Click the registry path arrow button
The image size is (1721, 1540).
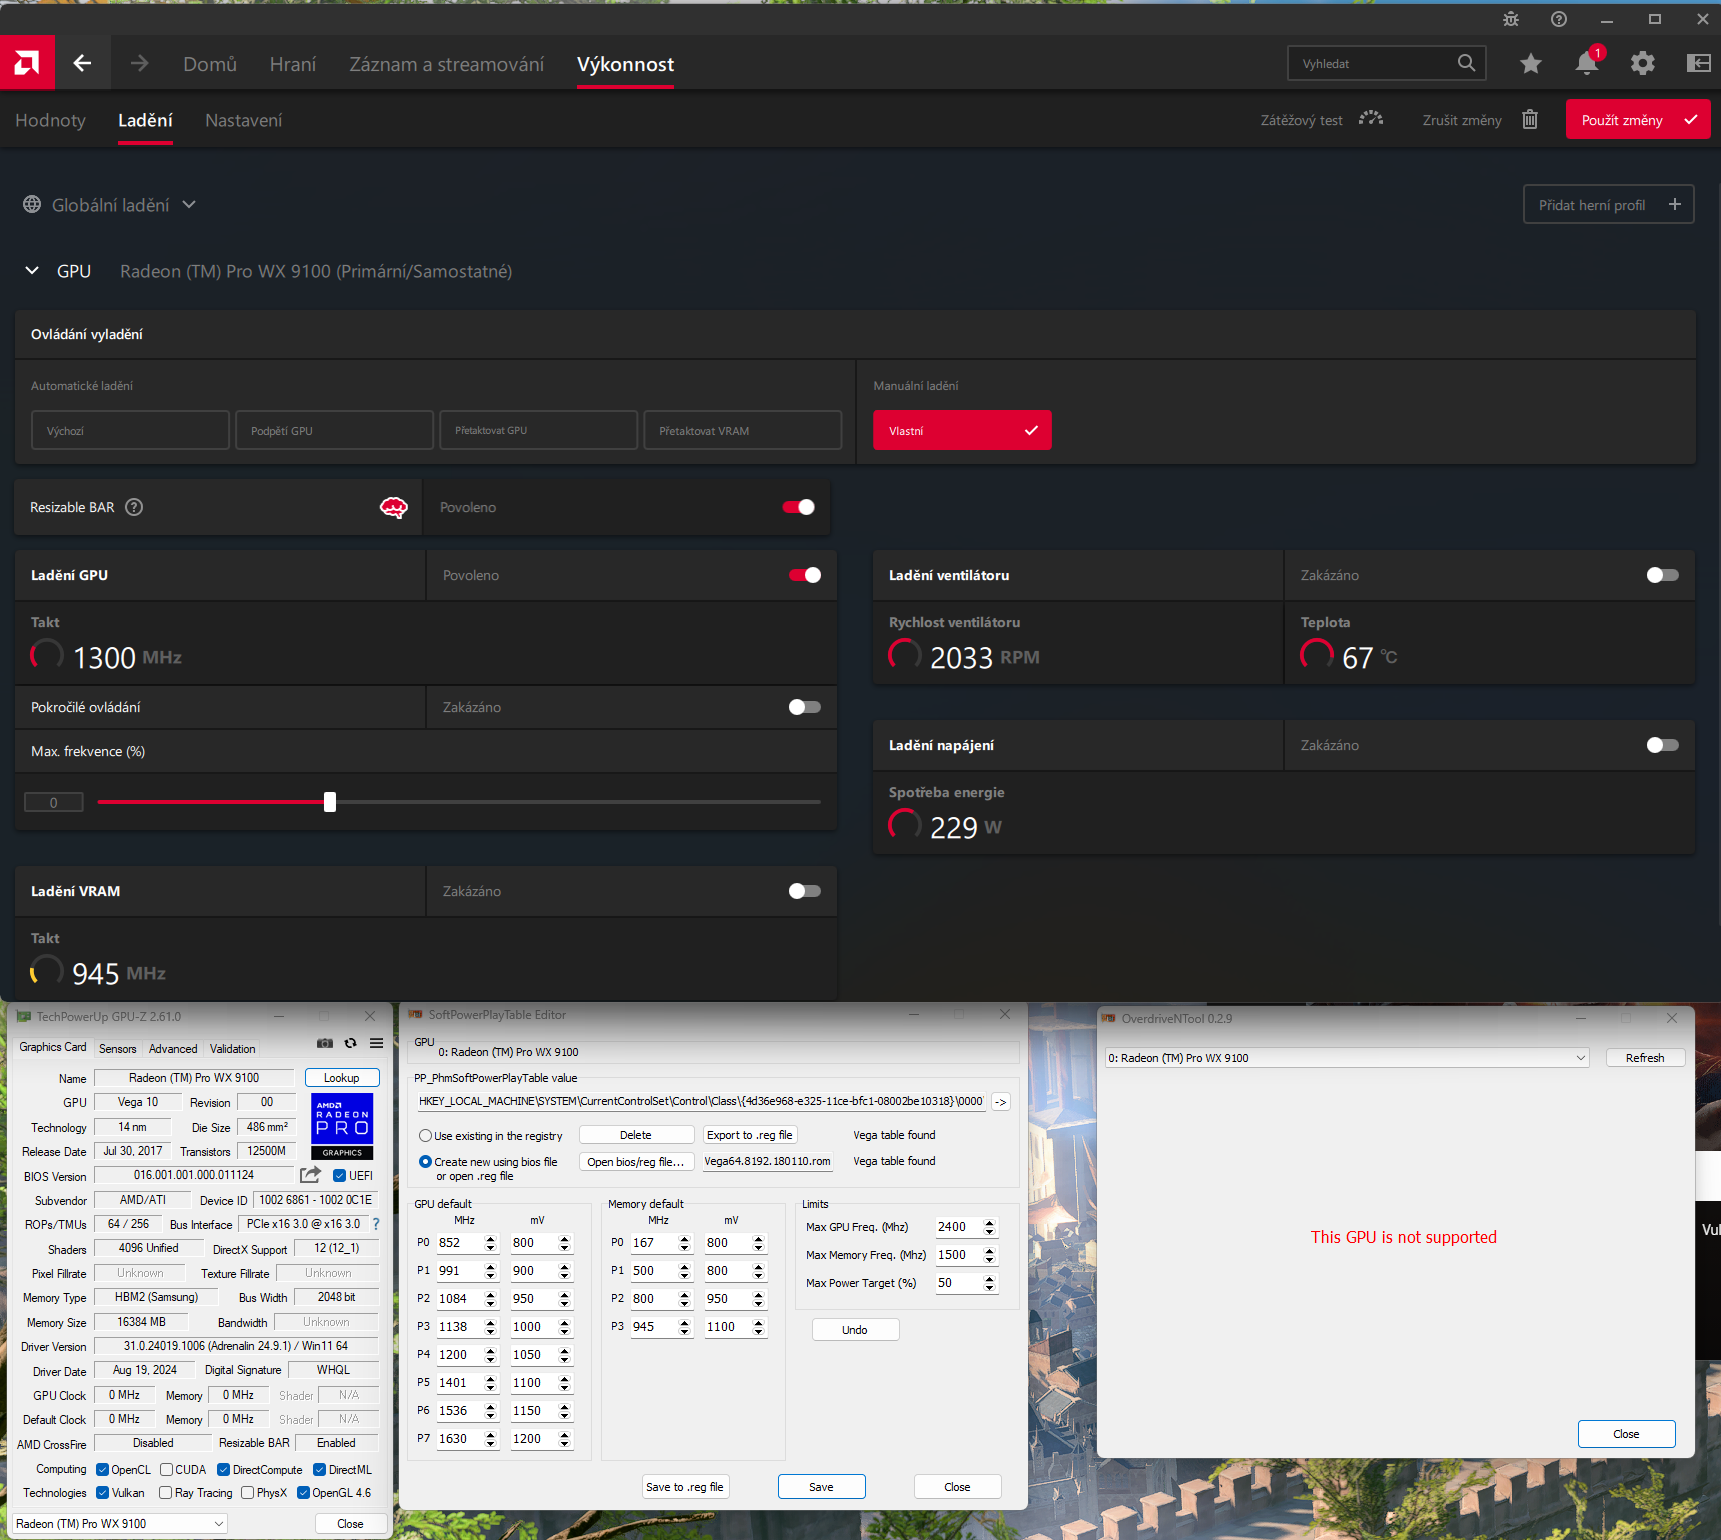pyautogui.click(x=1001, y=1101)
